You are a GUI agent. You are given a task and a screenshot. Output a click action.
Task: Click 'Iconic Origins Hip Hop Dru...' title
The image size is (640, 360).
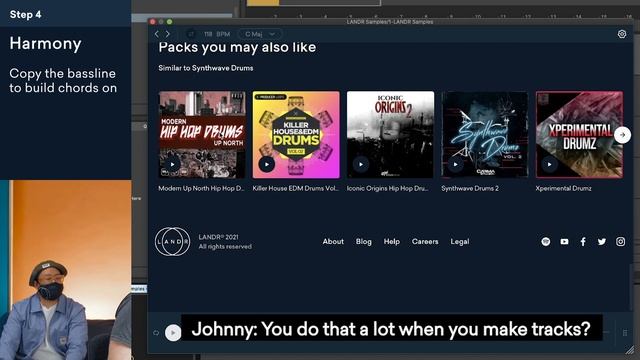pyautogui.click(x=387, y=188)
